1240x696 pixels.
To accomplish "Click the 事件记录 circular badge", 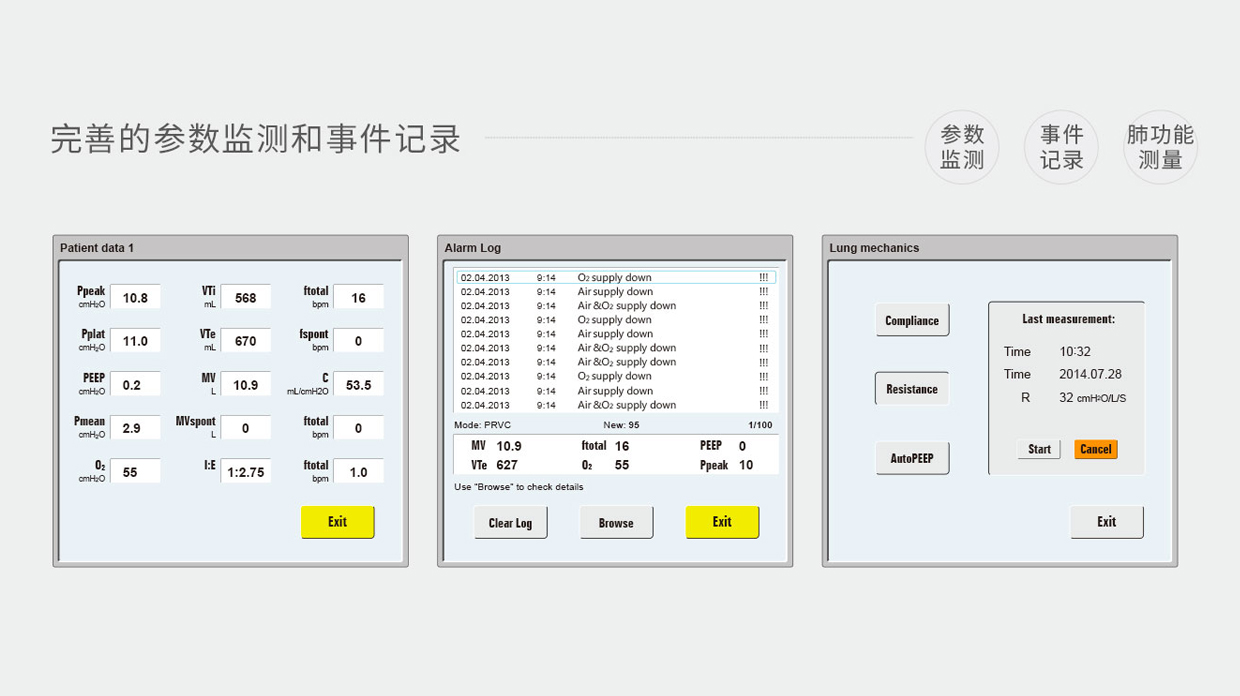I will point(1061,147).
